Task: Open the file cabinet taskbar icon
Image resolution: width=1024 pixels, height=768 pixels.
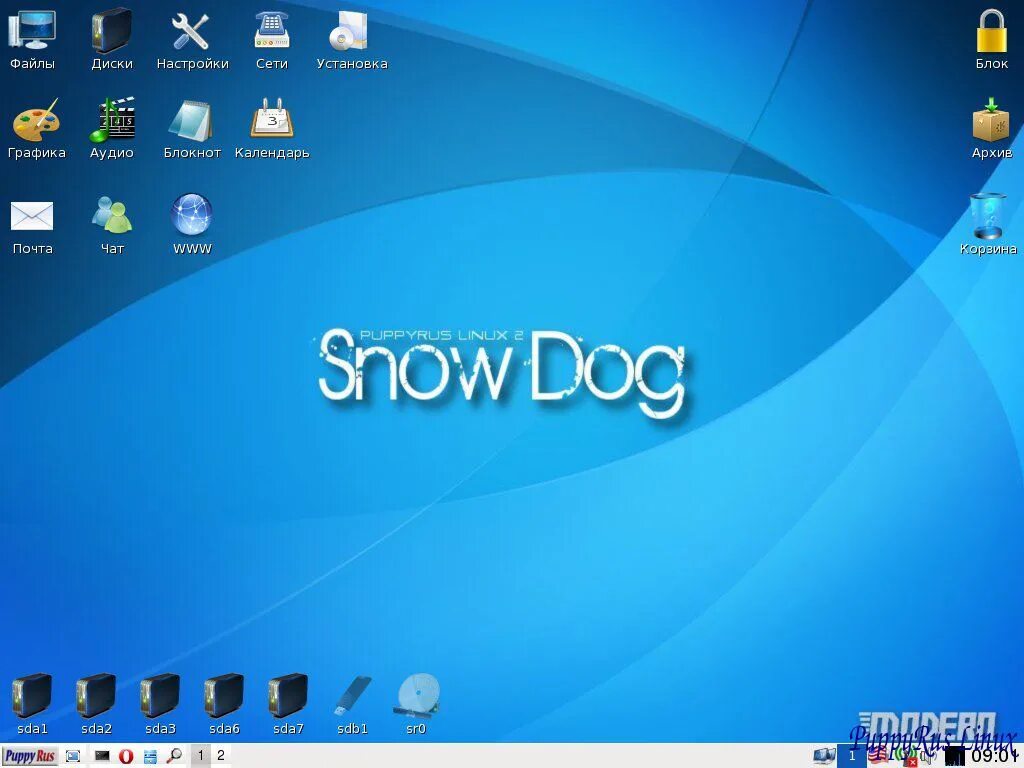Action: pos(150,756)
